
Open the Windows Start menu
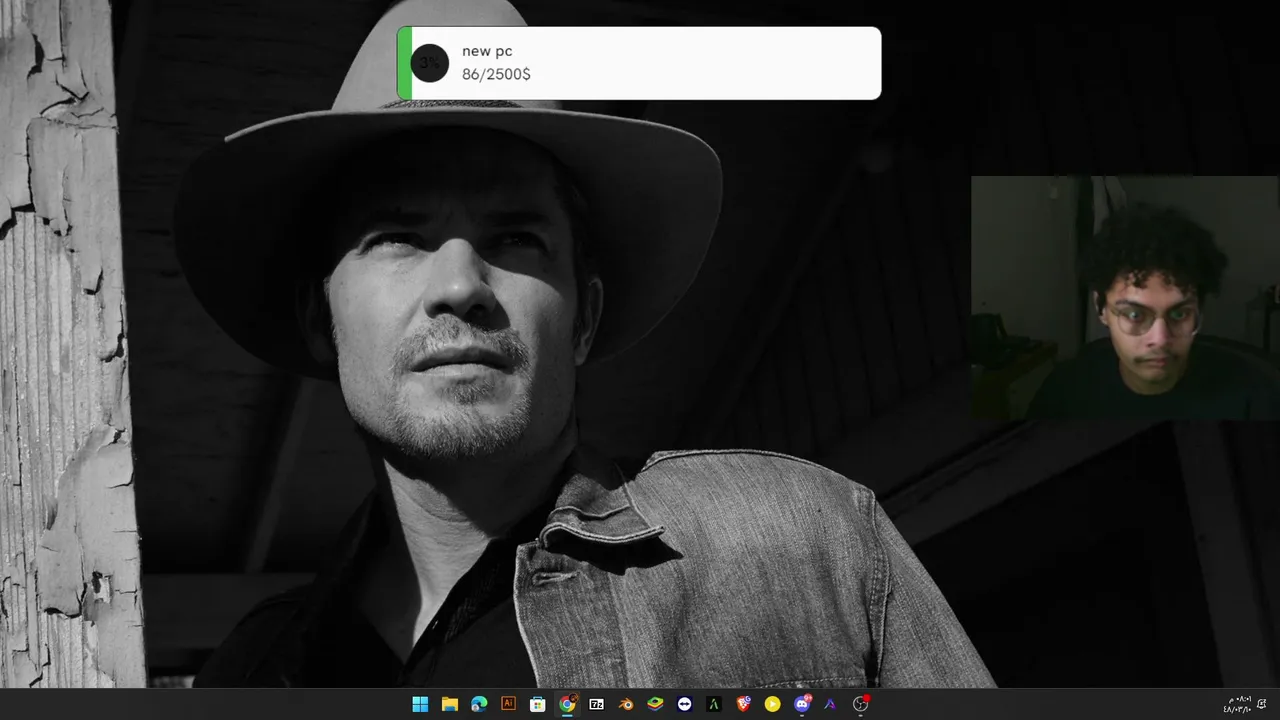tap(420, 704)
